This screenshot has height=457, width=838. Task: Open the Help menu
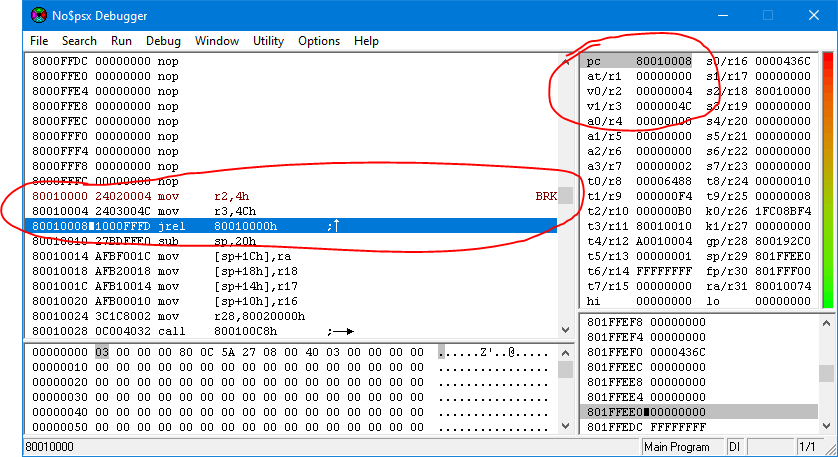[x=366, y=41]
